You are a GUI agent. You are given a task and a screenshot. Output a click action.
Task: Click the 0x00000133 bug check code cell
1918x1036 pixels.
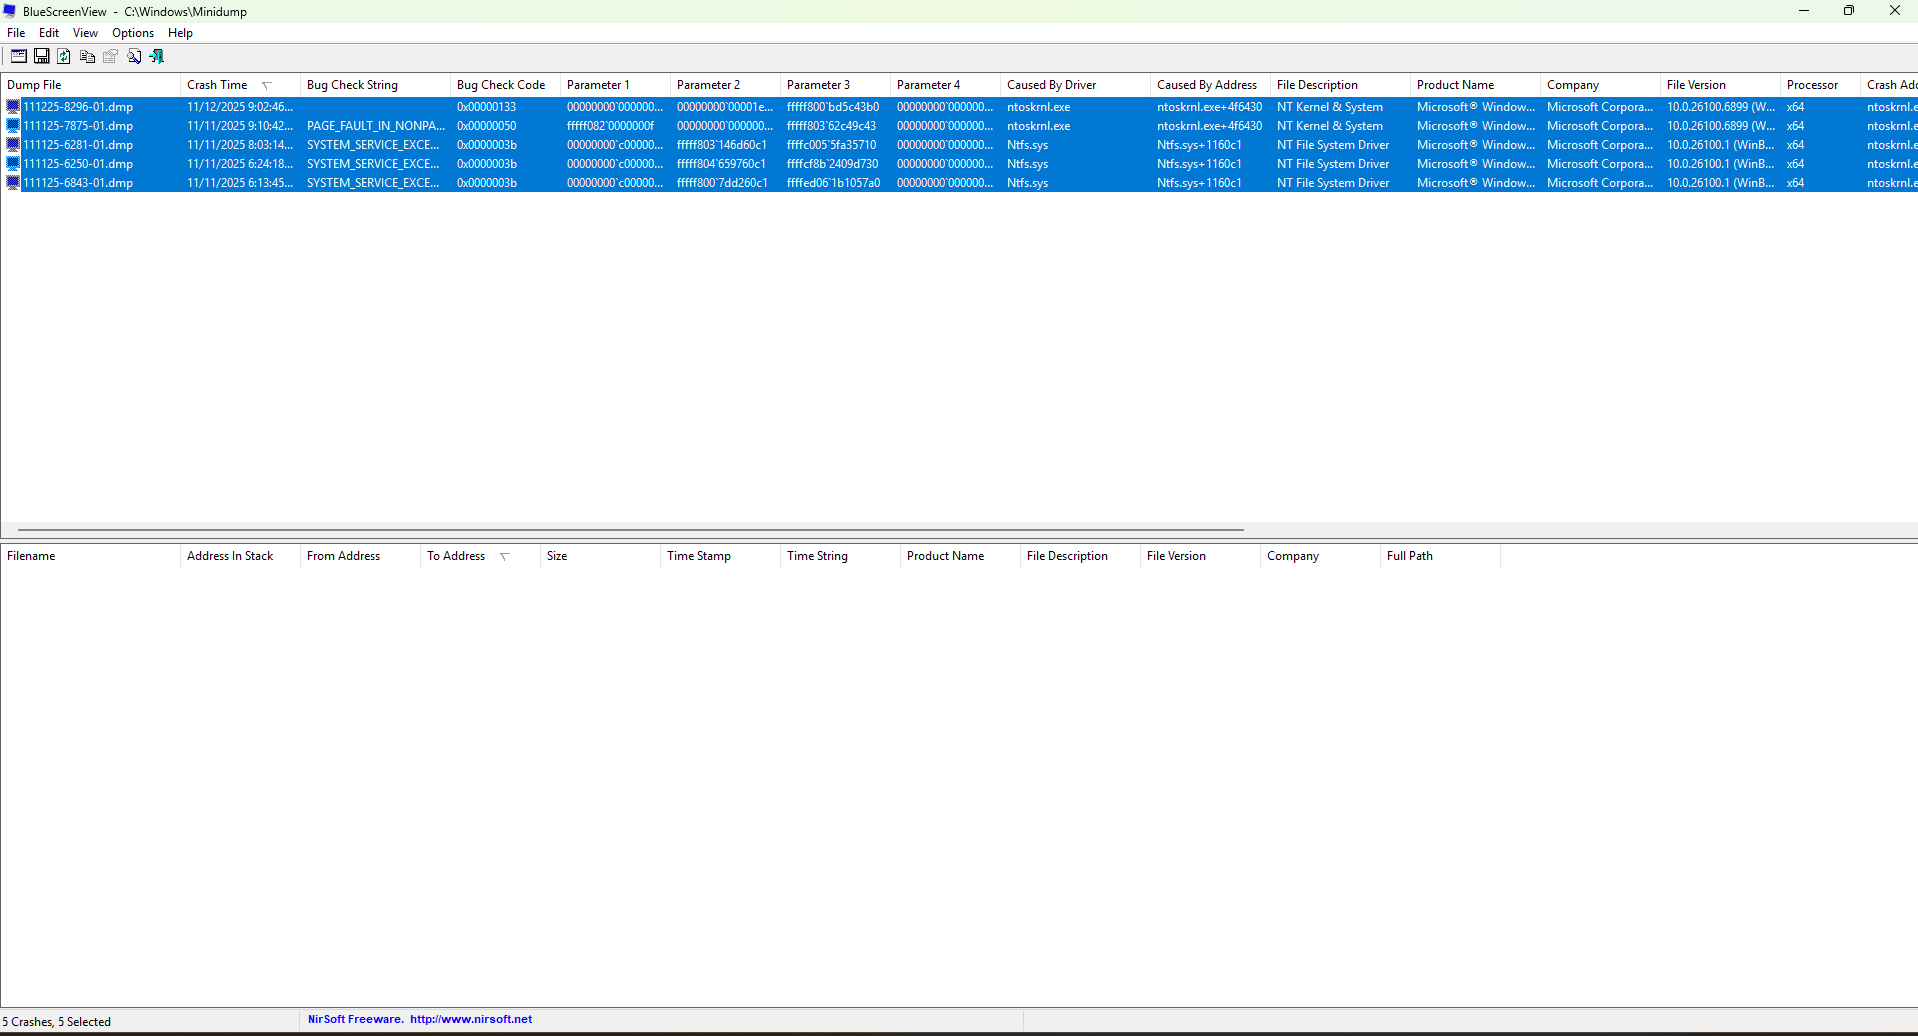[487, 107]
